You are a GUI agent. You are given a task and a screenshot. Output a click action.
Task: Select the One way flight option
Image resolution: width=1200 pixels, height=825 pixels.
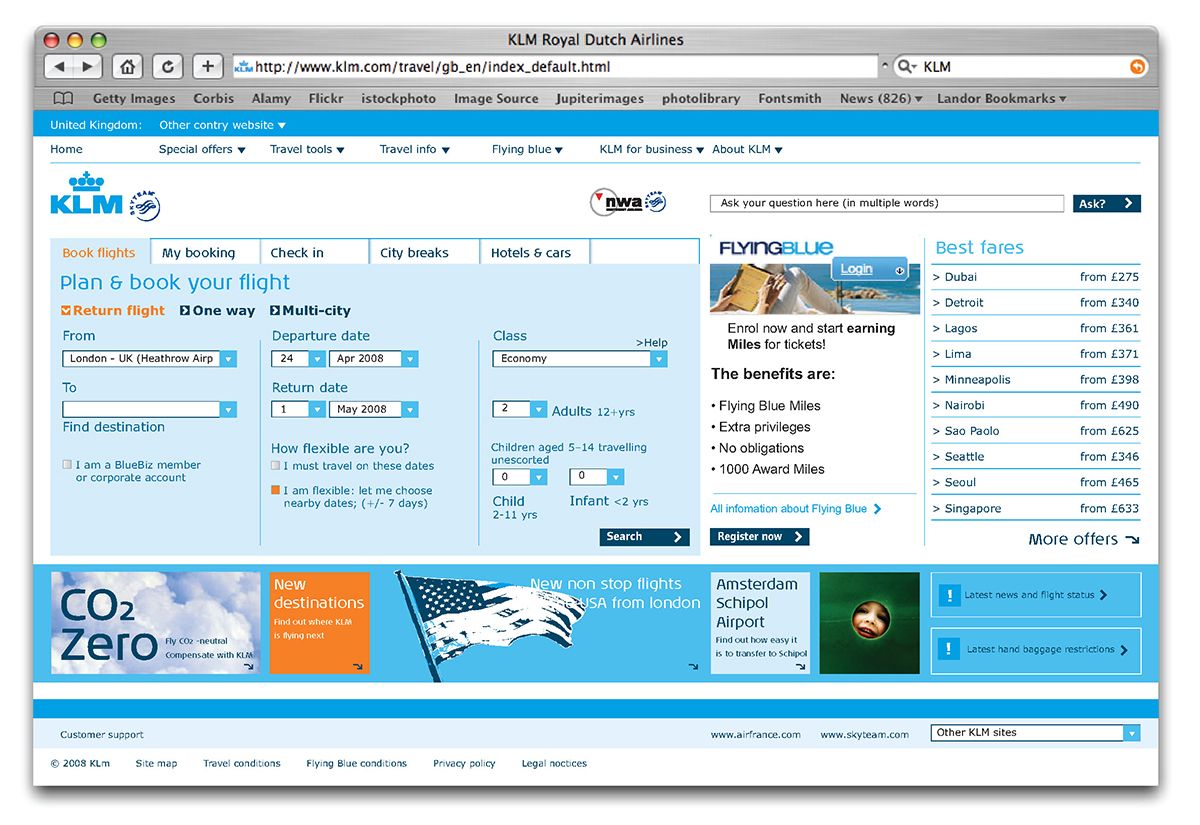(217, 311)
